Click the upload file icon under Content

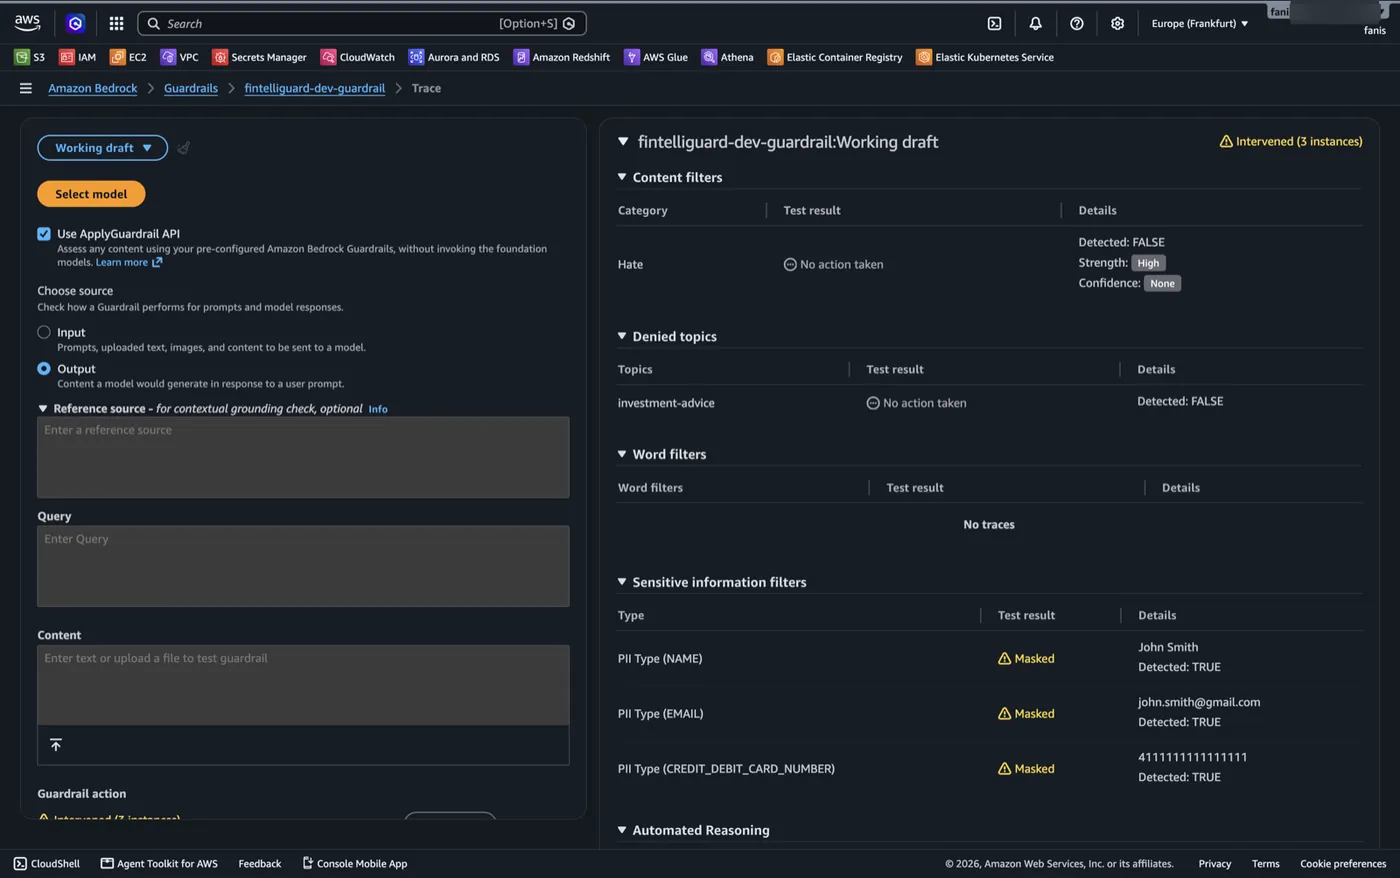pos(56,745)
